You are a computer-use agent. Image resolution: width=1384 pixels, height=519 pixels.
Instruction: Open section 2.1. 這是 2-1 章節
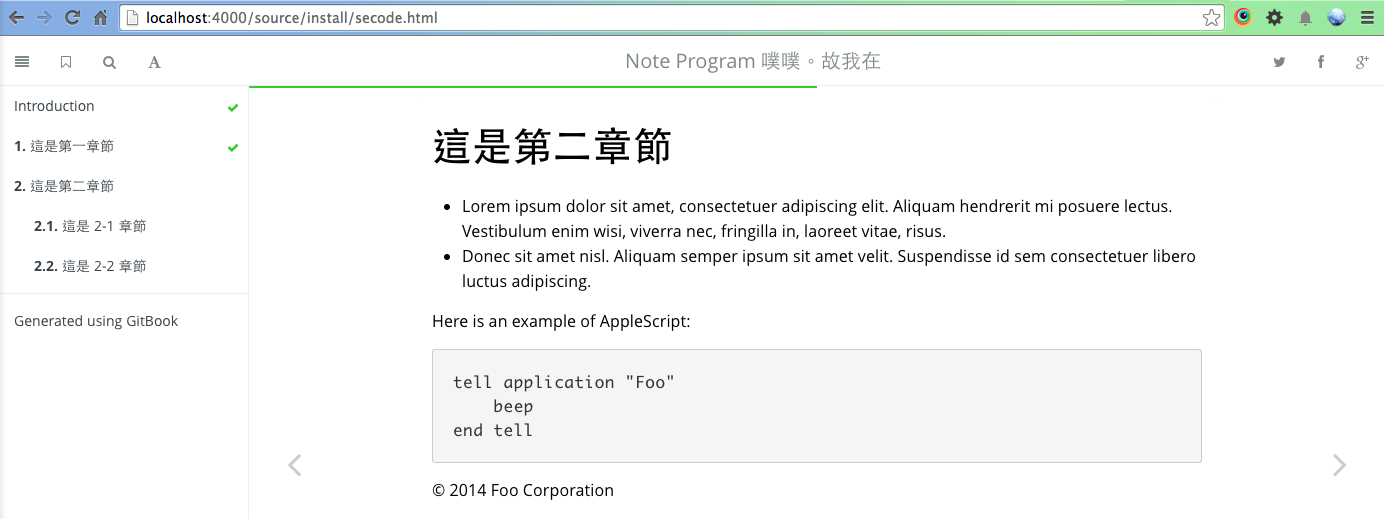point(90,226)
